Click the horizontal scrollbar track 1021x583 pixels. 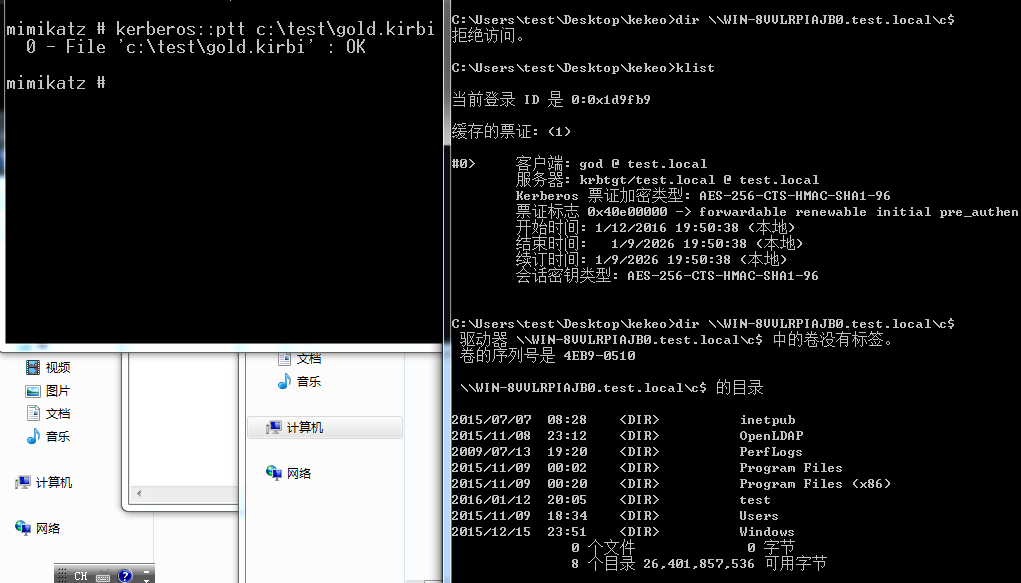tap(191, 494)
